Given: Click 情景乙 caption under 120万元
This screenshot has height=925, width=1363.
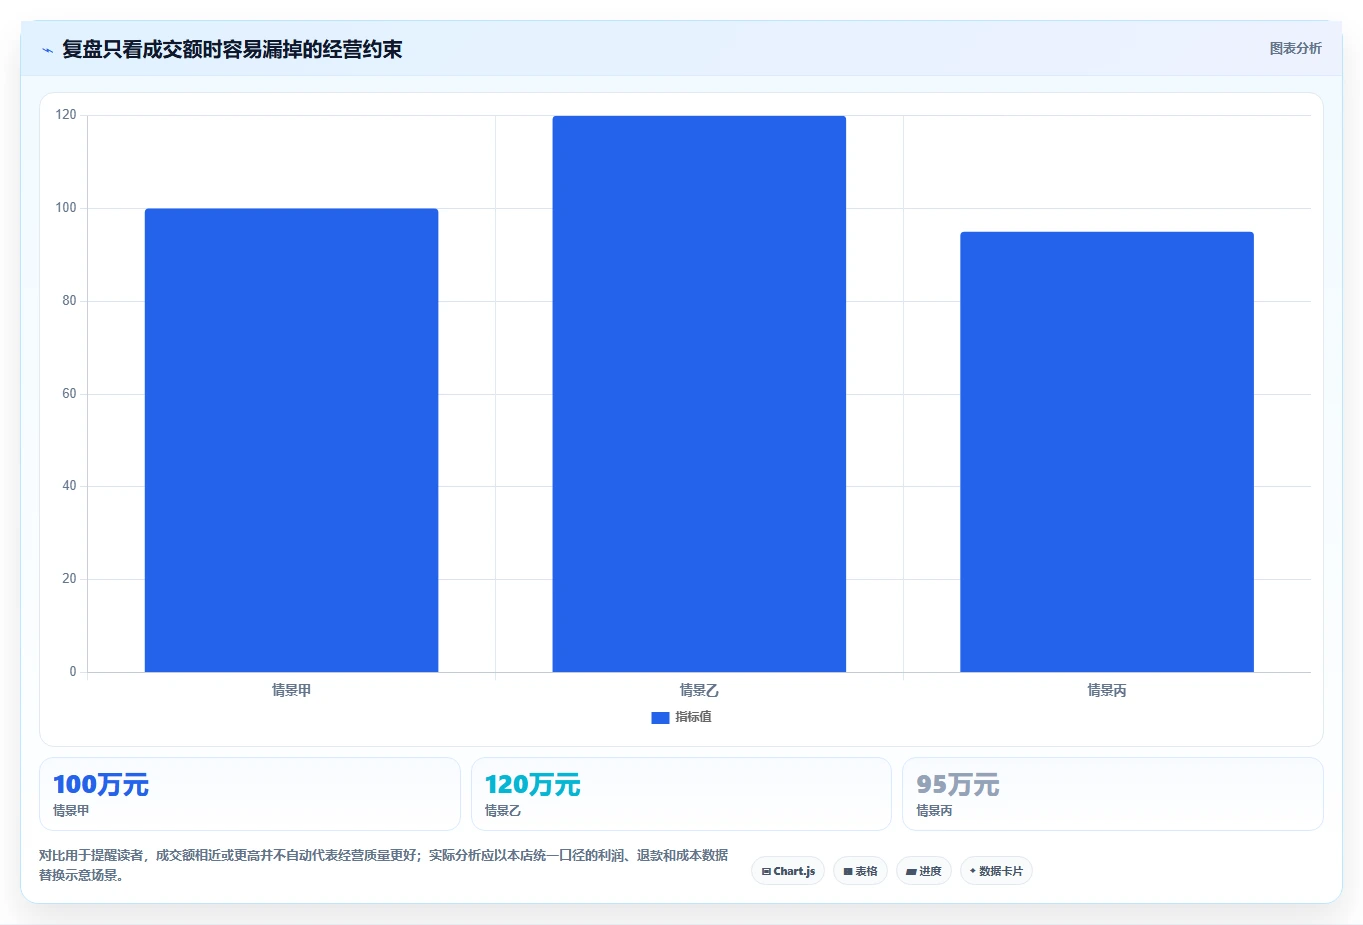Looking at the screenshot, I should pyautogui.click(x=503, y=811).
